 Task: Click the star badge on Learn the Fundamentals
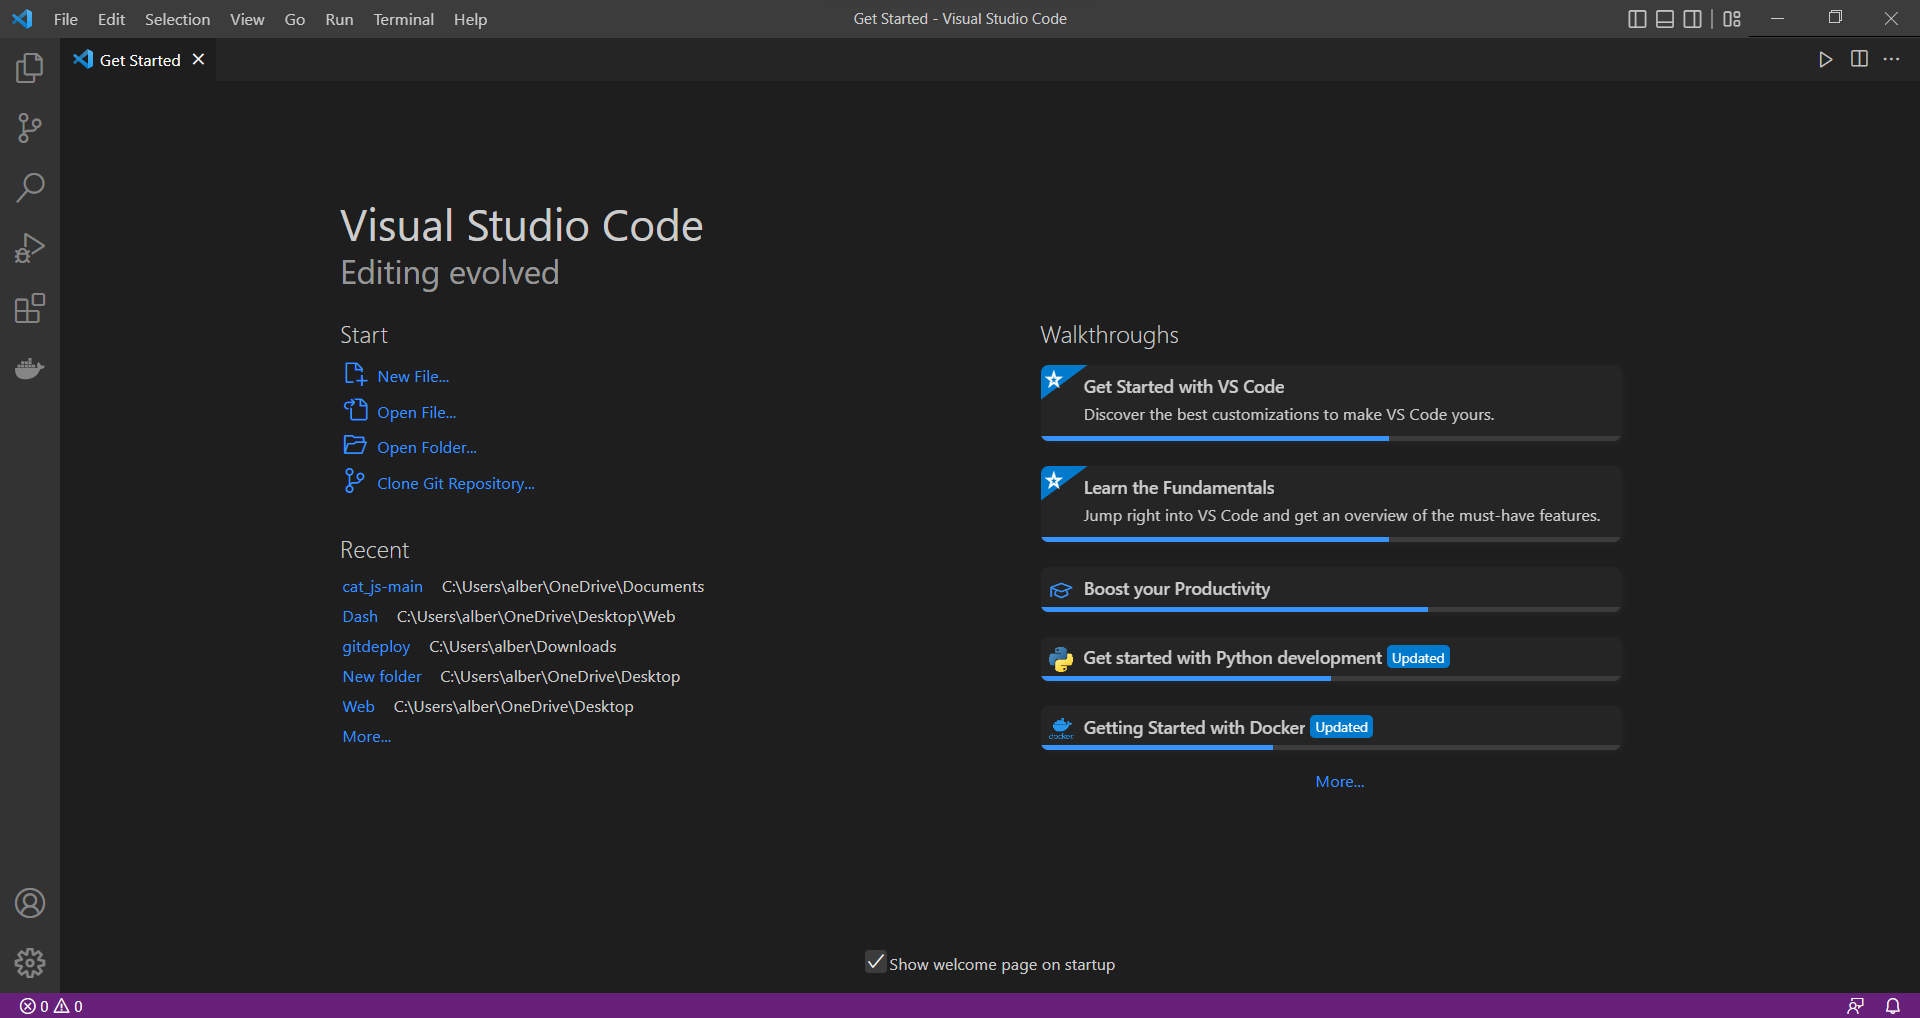[x=1054, y=481]
